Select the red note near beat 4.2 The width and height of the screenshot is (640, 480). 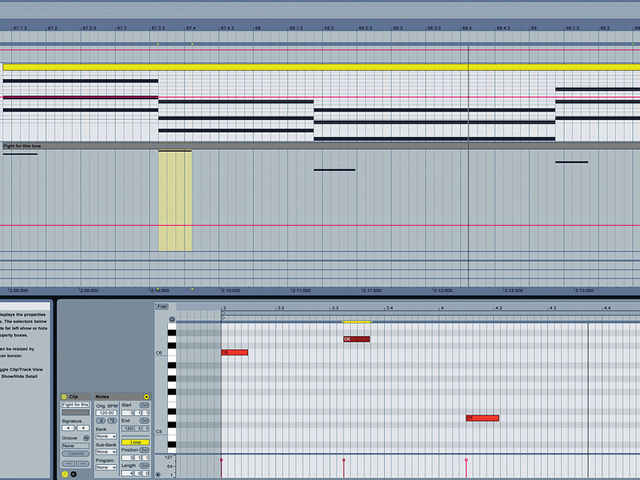click(x=482, y=418)
